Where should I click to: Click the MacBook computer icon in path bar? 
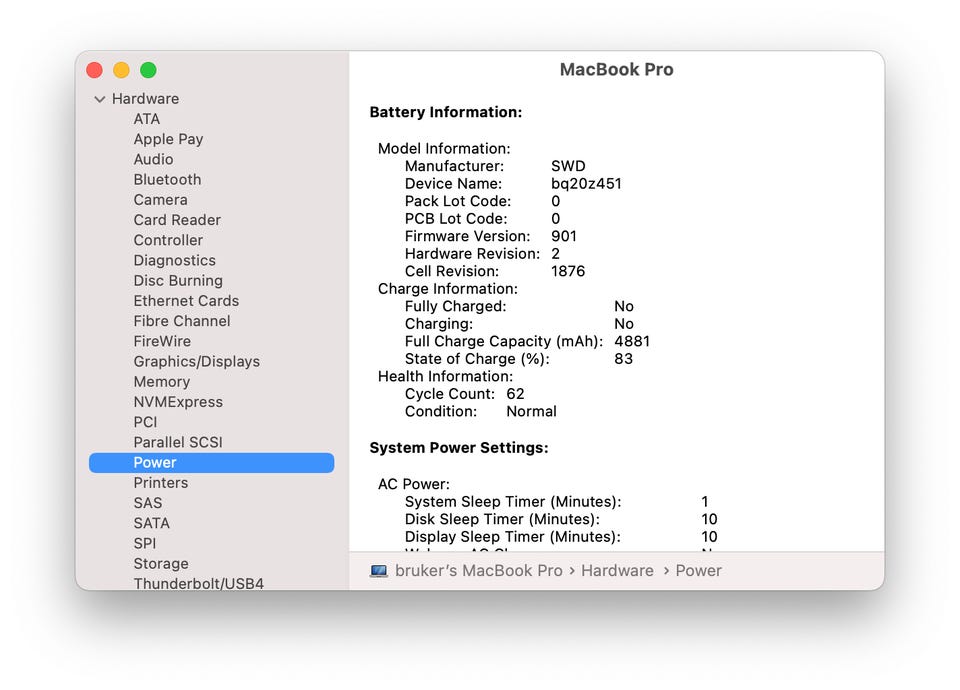point(379,571)
